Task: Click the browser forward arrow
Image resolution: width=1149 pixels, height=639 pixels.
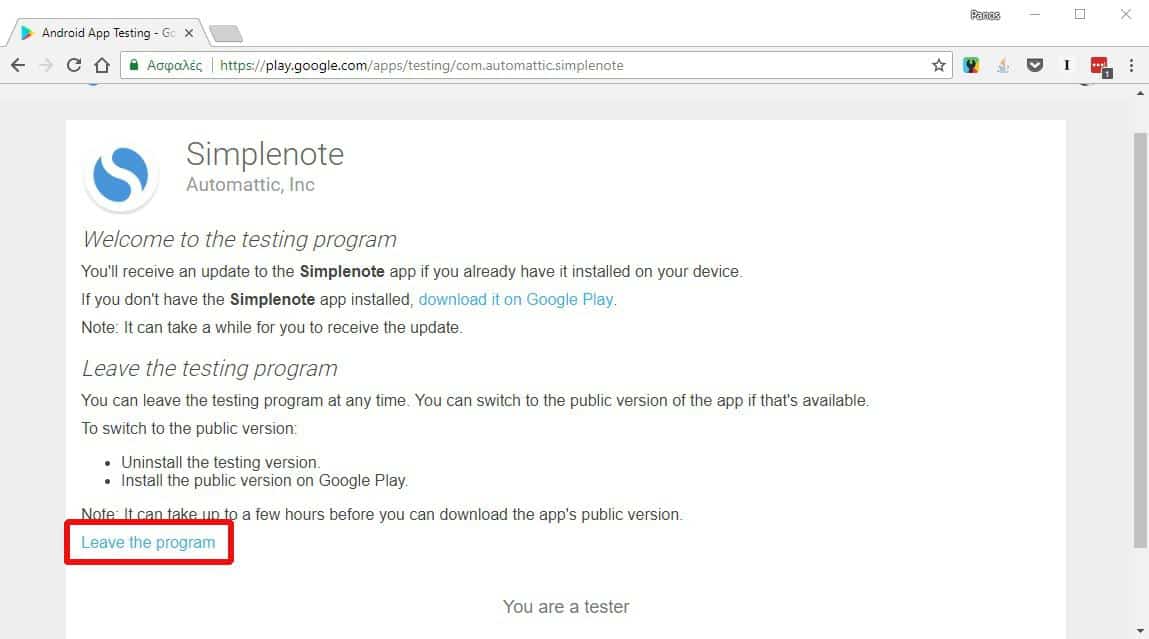Action: [46, 65]
